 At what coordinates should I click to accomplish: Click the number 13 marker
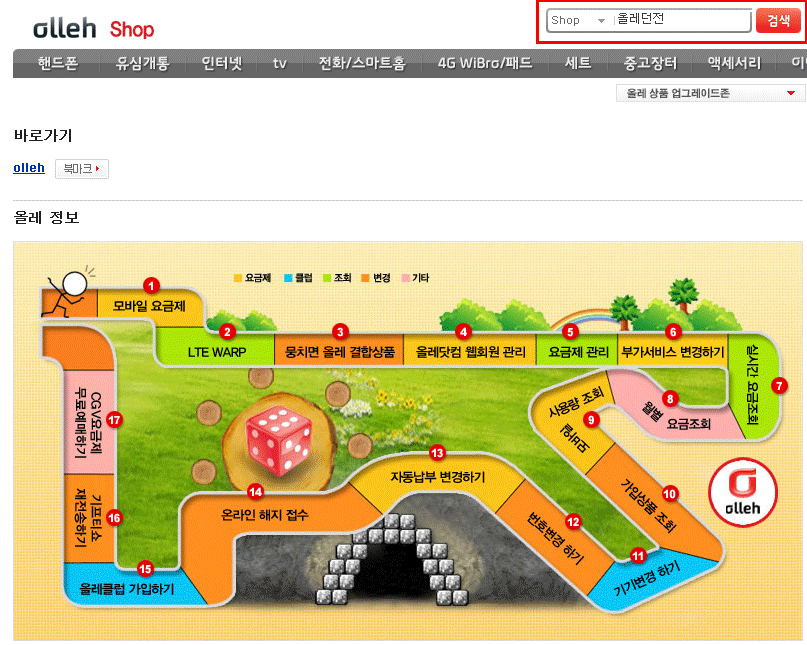pyautogui.click(x=437, y=453)
